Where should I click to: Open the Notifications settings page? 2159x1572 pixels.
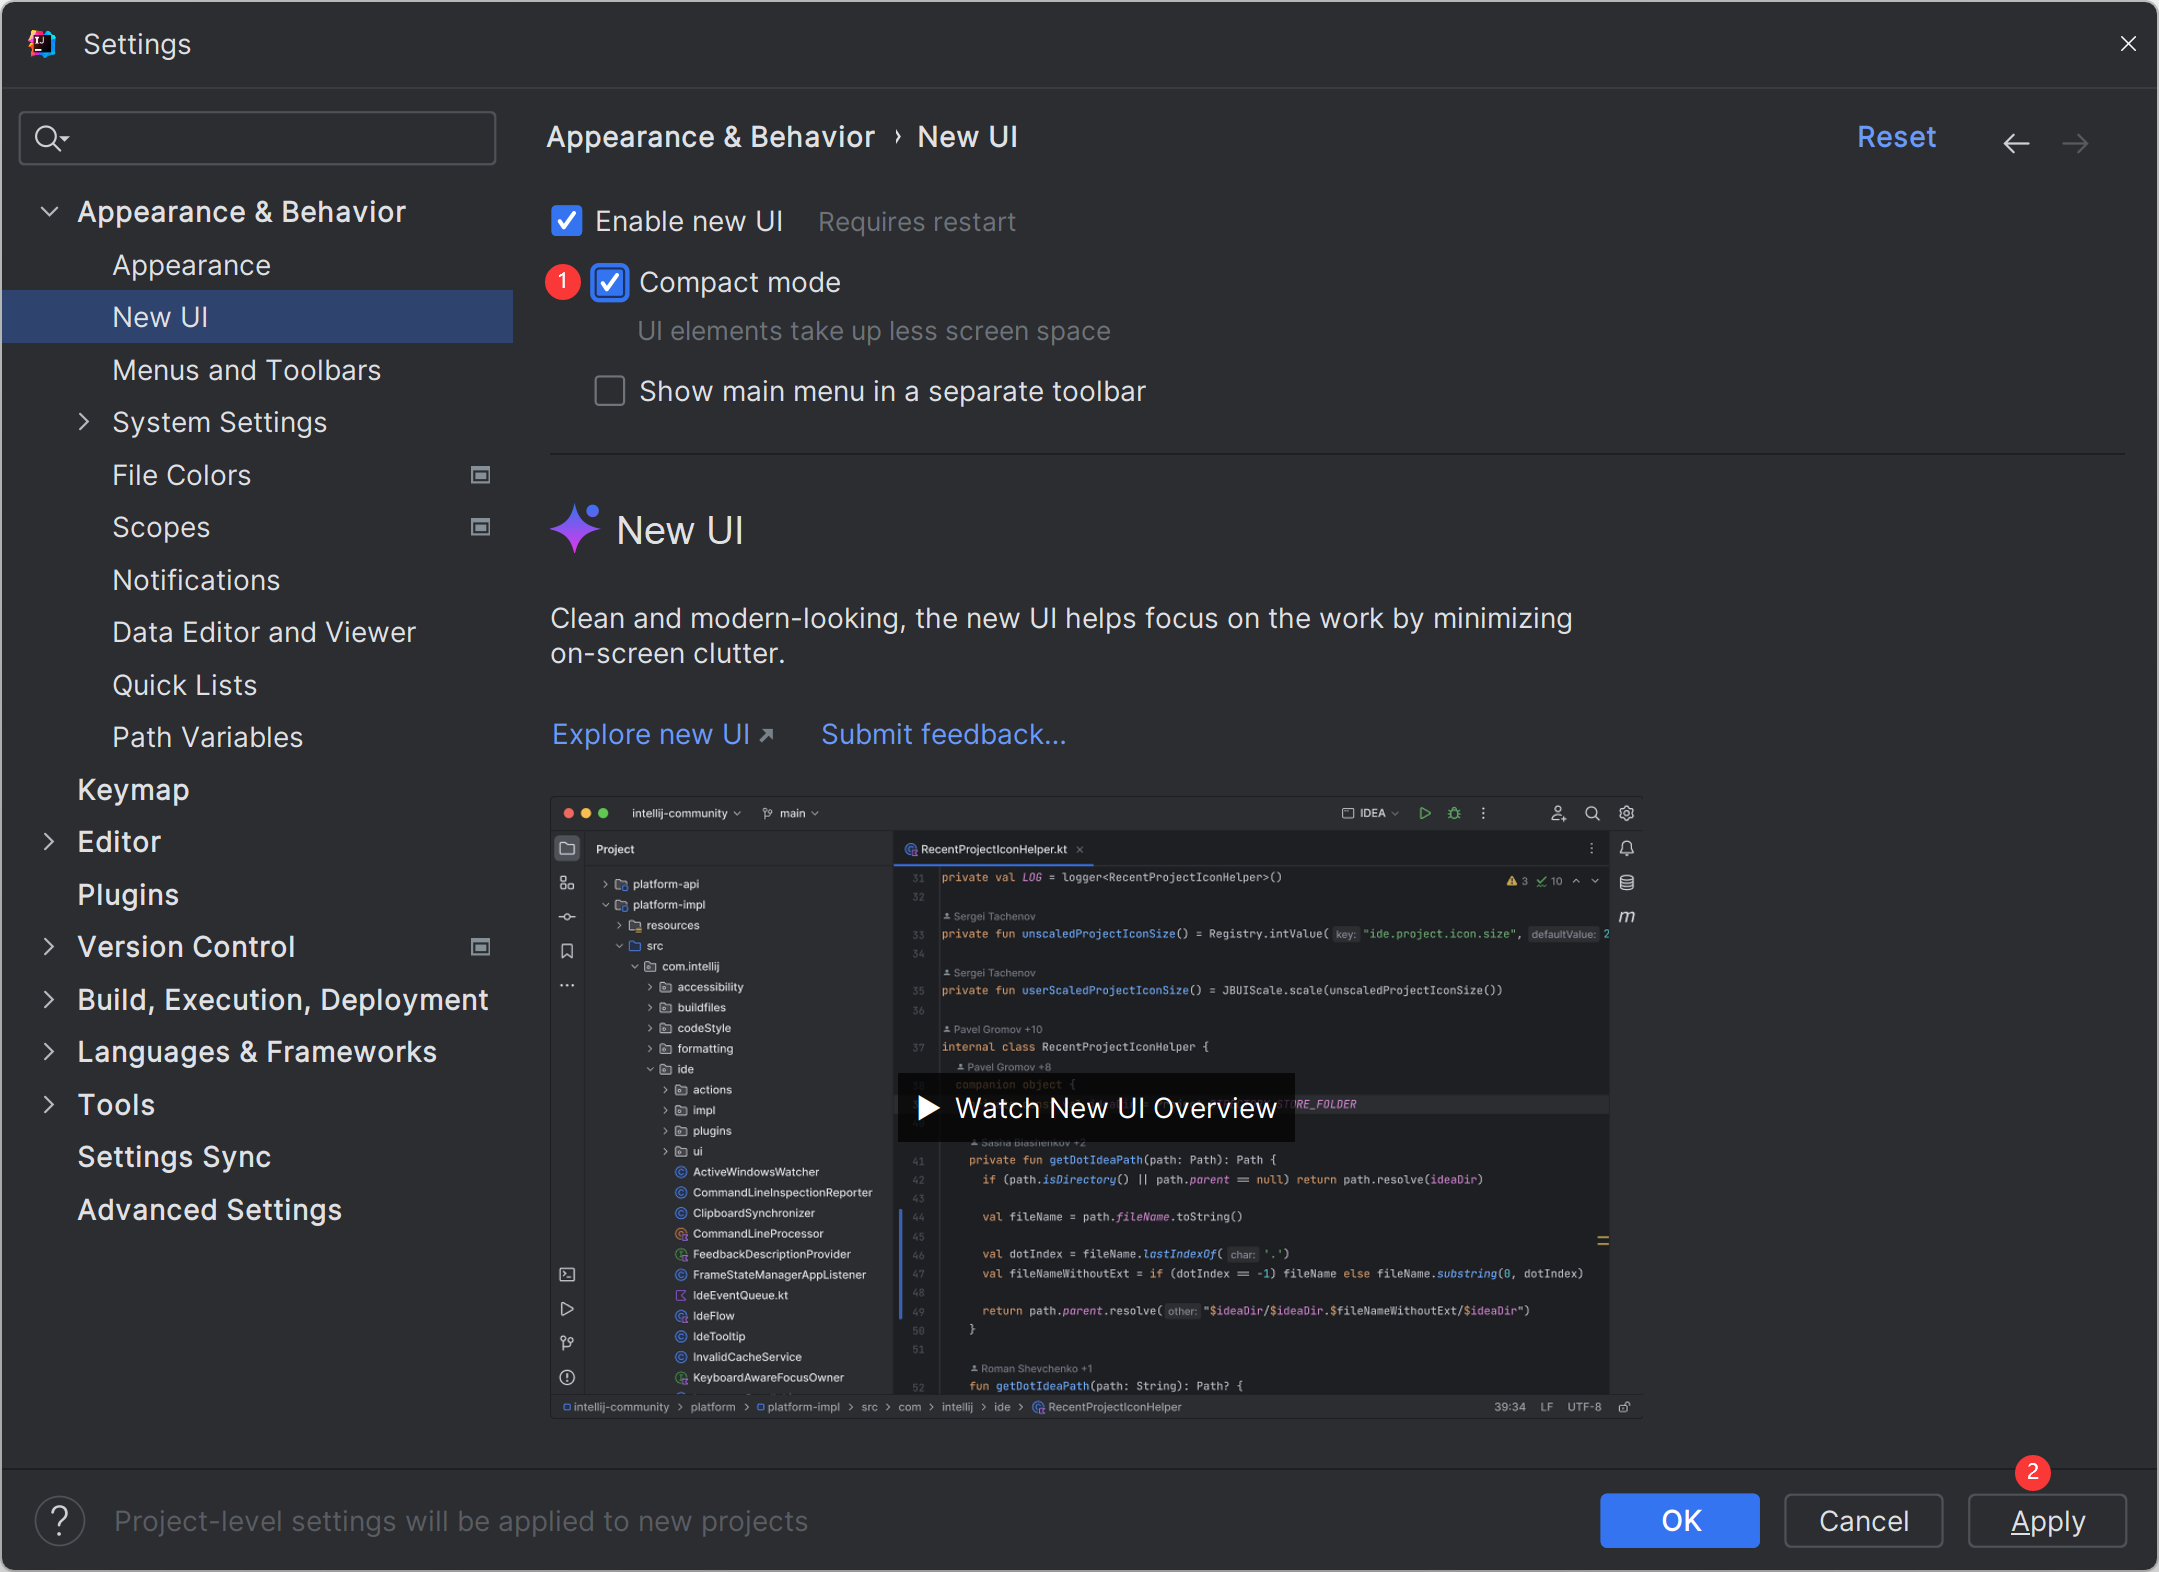pyautogui.click(x=196, y=580)
